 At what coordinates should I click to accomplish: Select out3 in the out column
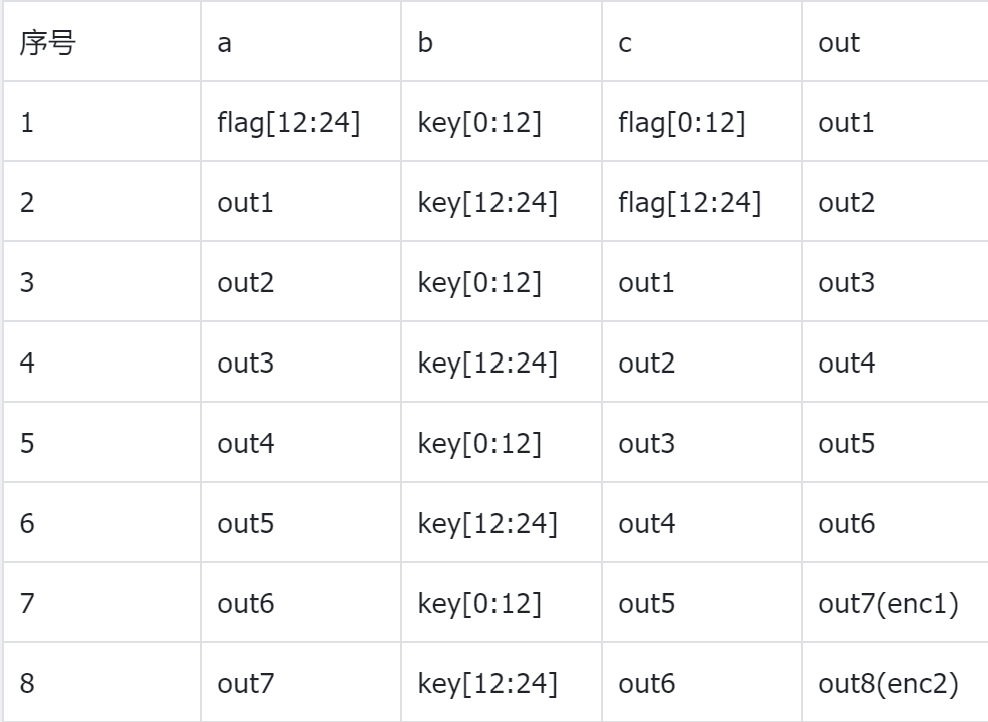point(845,284)
